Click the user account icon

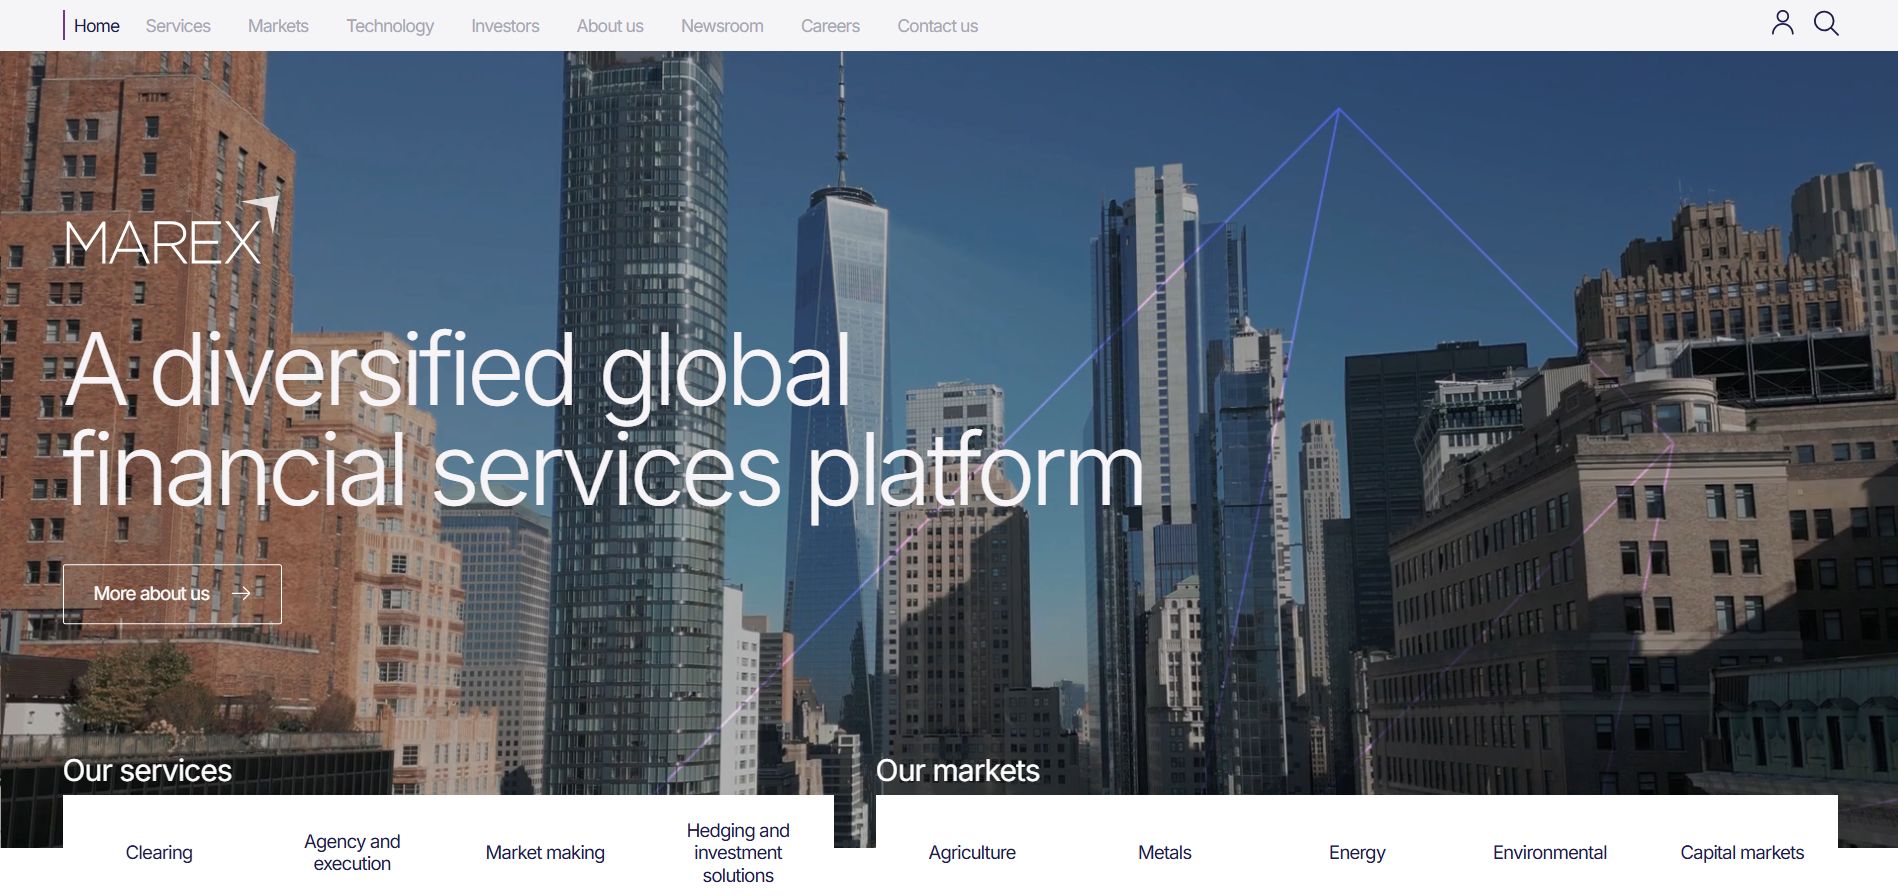pyautogui.click(x=1782, y=23)
